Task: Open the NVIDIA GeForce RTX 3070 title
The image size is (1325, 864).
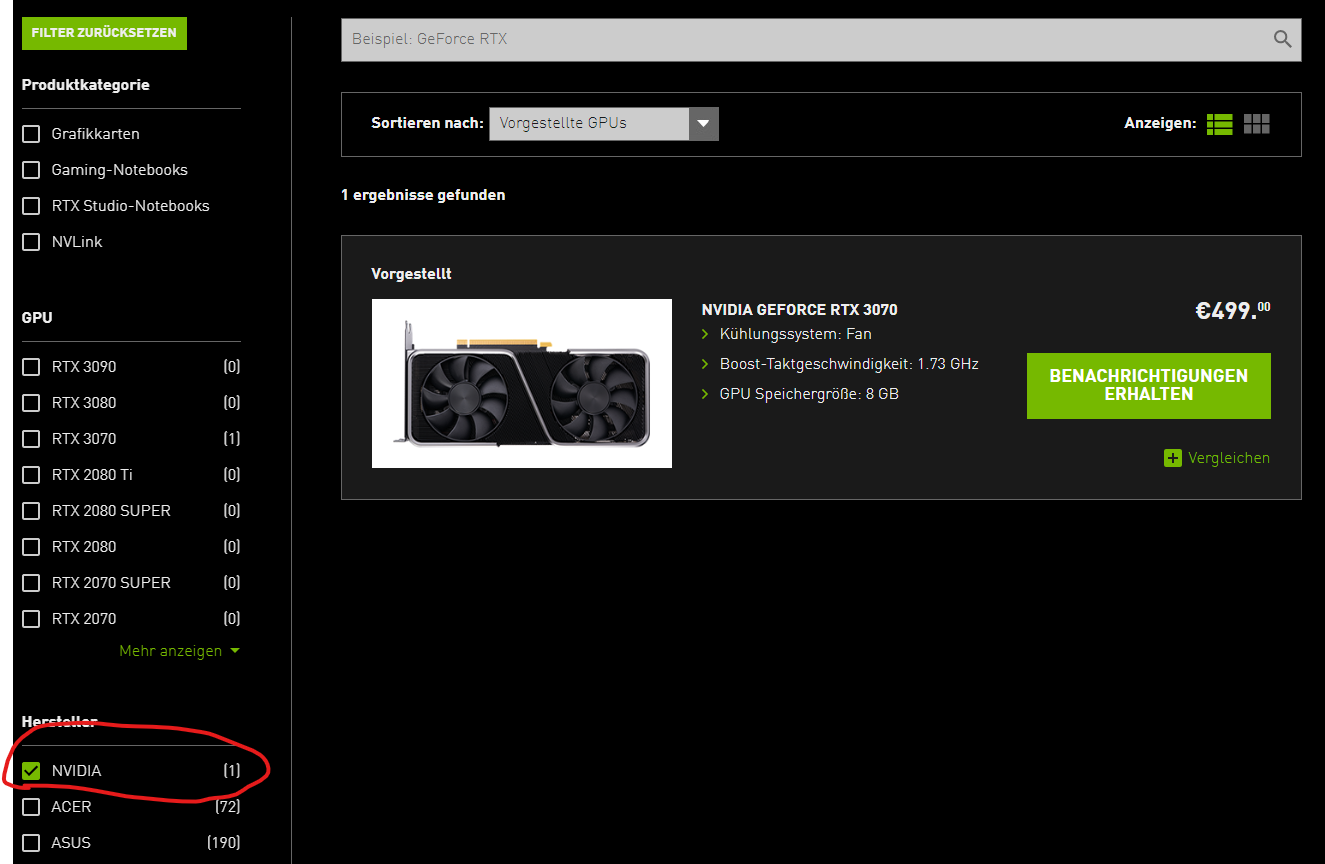Action: point(800,310)
